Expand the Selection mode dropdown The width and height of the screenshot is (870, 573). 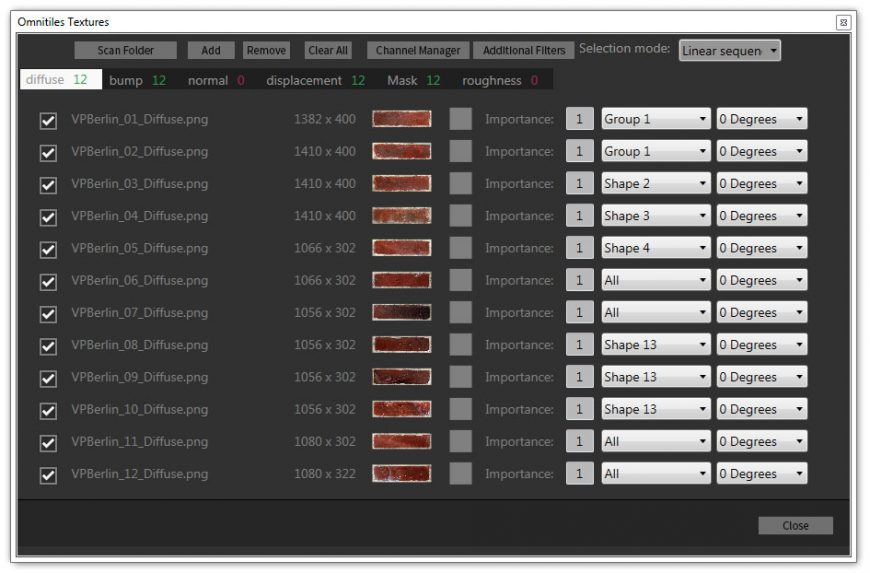pos(729,50)
